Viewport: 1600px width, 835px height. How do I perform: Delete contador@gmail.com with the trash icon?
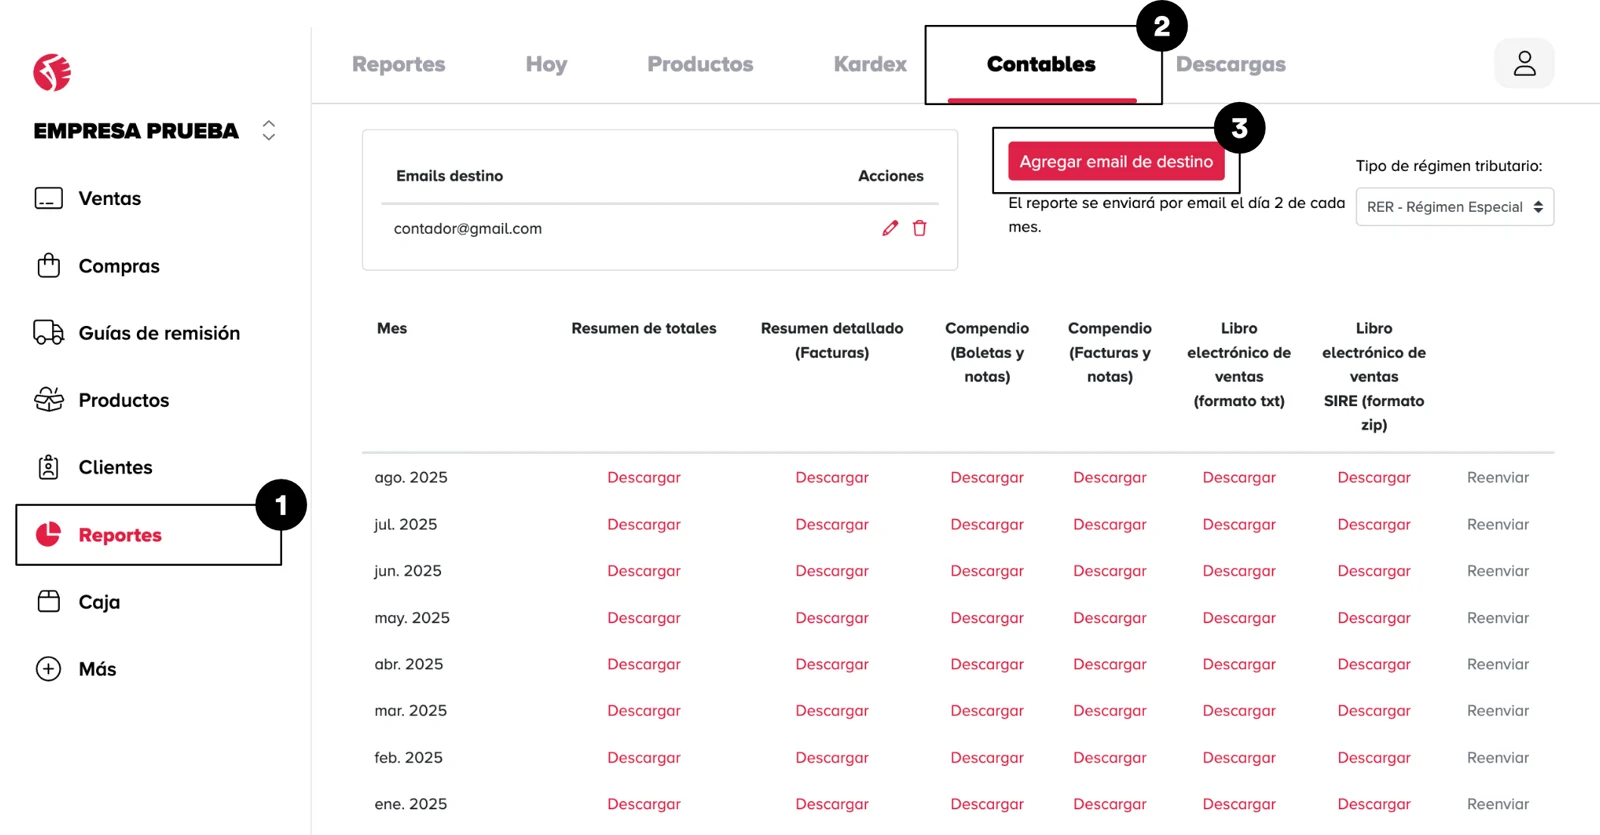point(919,228)
